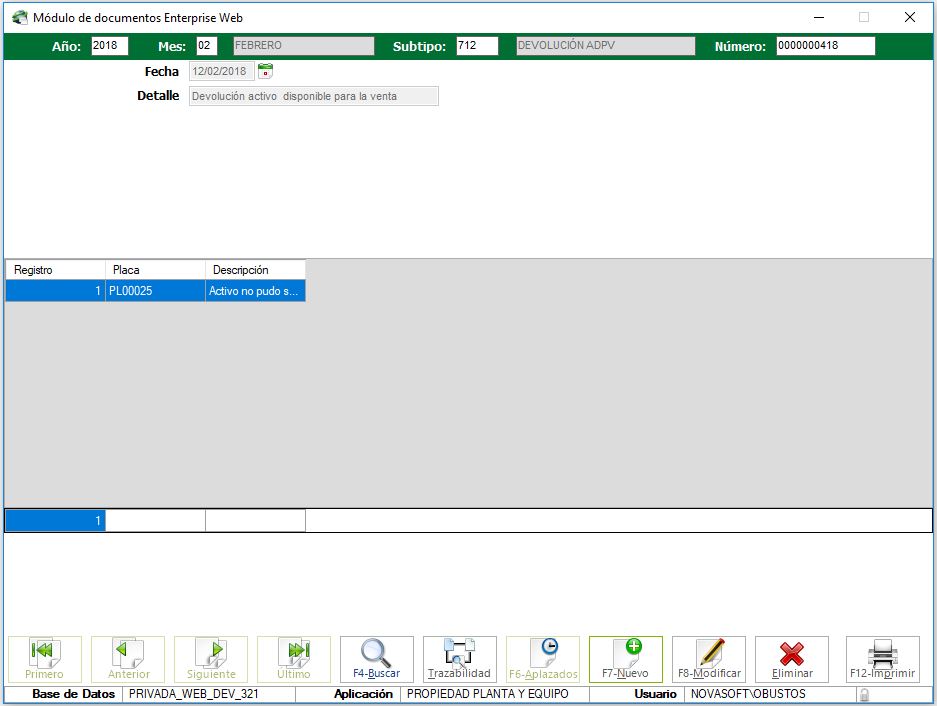Image resolution: width=937 pixels, height=706 pixels.
Task: Click PROPIEDAD PLANTA Y EQUIPO status text
Action: pos(488,694)
